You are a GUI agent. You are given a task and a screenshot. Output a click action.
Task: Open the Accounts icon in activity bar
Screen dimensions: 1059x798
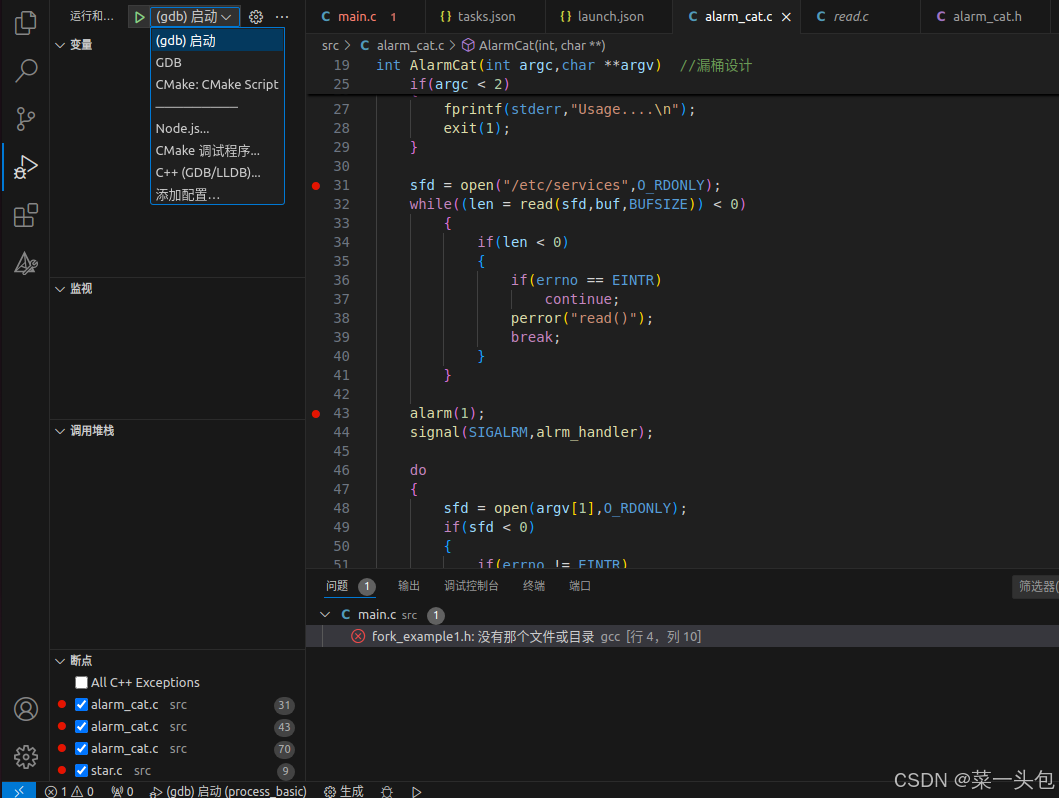(25, 708)
